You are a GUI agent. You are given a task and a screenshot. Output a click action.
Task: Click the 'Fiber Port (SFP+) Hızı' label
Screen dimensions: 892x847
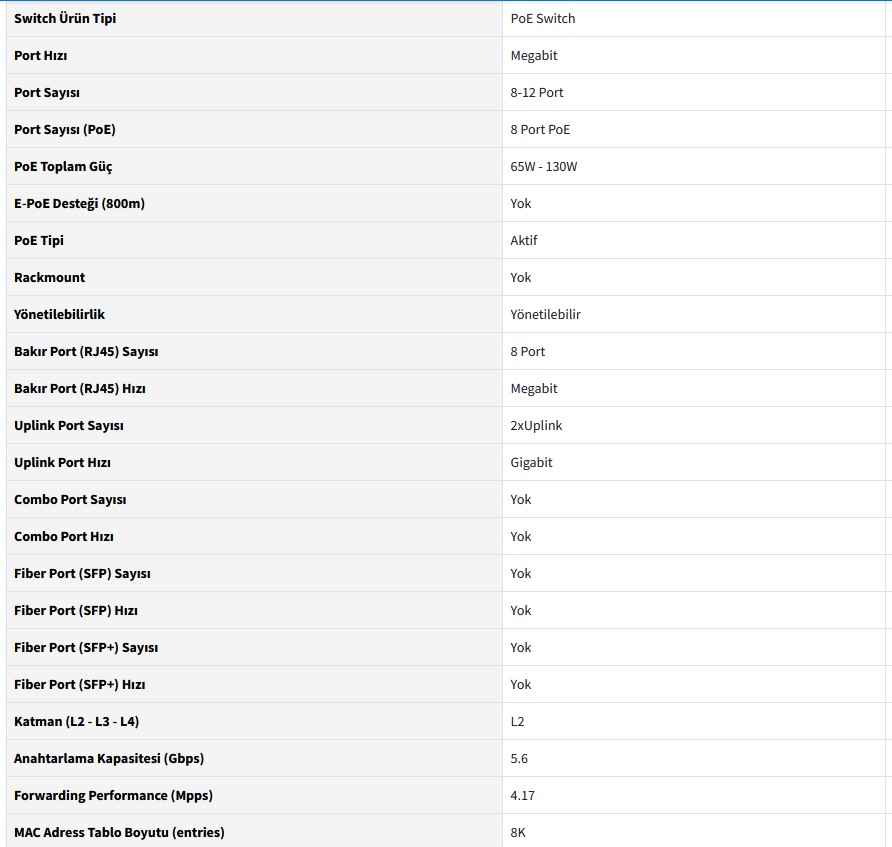point(80,684)
